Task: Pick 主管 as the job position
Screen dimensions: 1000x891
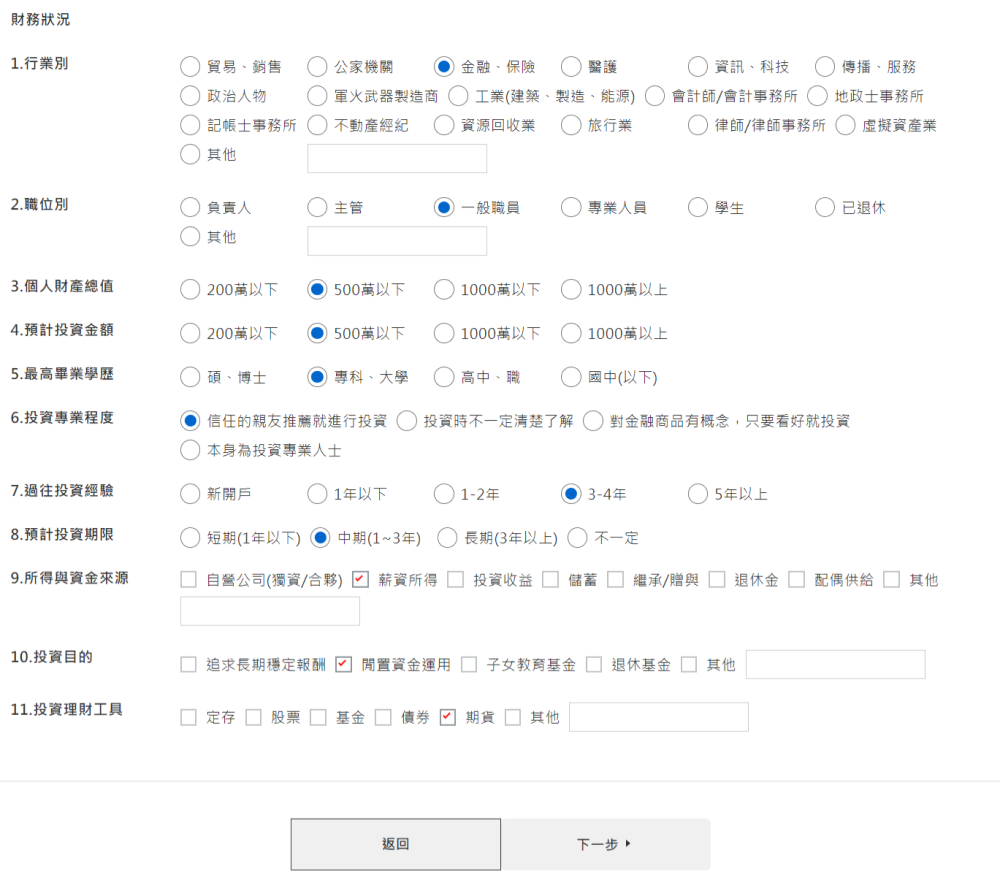Action: (x=317, y=208)
